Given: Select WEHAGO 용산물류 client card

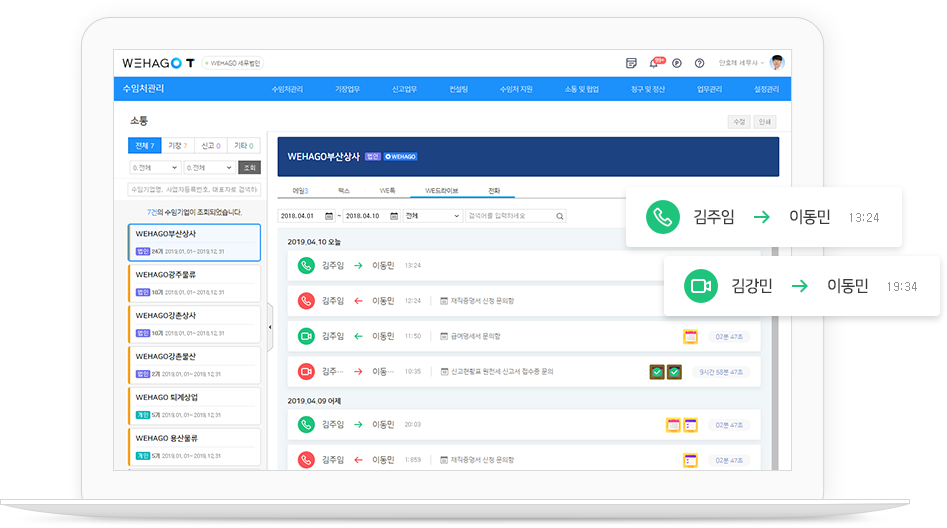Looking at the screenshot, I should tap(194, 447).
